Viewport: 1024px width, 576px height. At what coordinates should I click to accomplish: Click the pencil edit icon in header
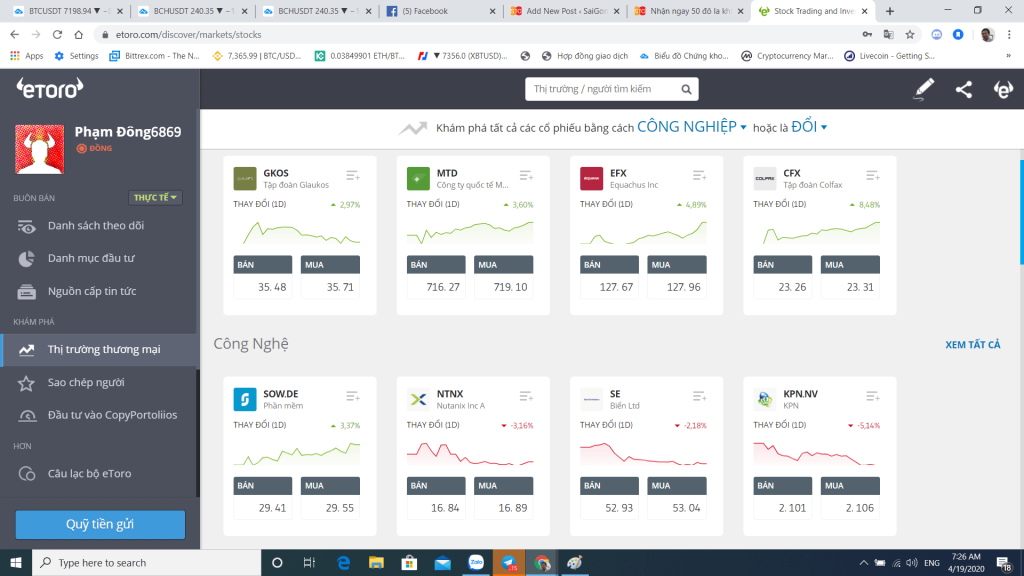[924, 89]
